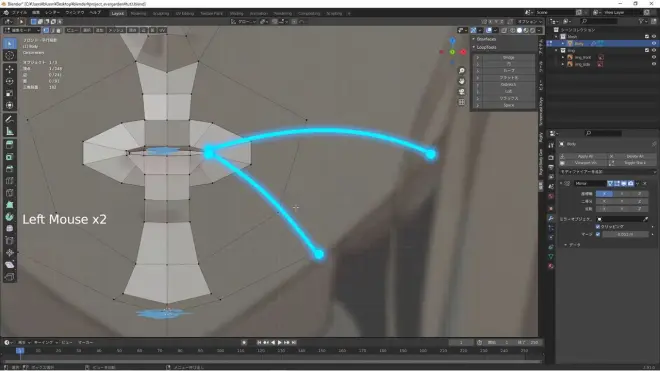Viewport: 660px width, 371px height.
Task: Activate the Cursor tool in left toolbar
Action: coord(10,55)
